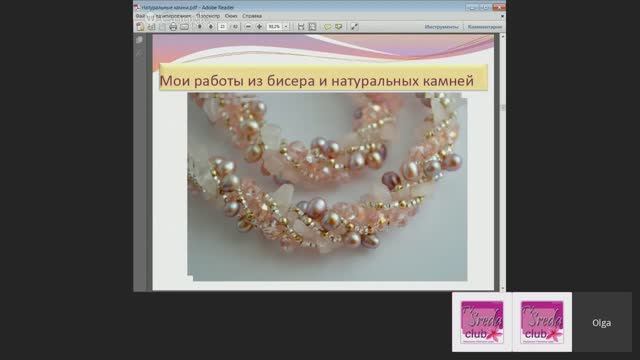Open the Файл menu
This screenshot has width=640, height=360.
click(140, 16)
